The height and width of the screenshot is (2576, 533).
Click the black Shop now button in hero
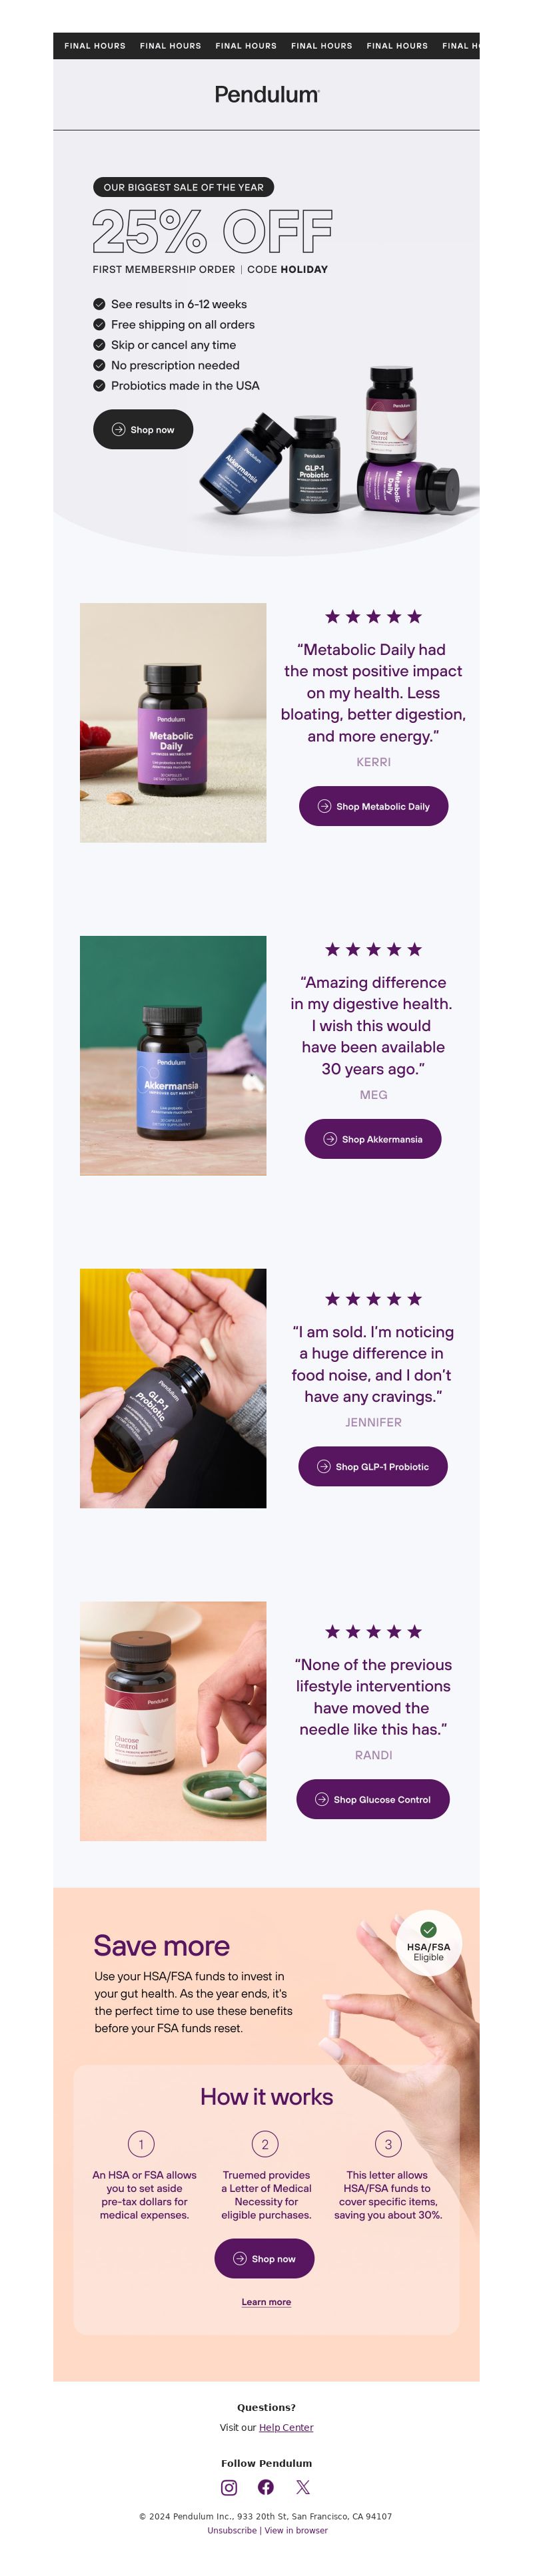click(143, 429)
